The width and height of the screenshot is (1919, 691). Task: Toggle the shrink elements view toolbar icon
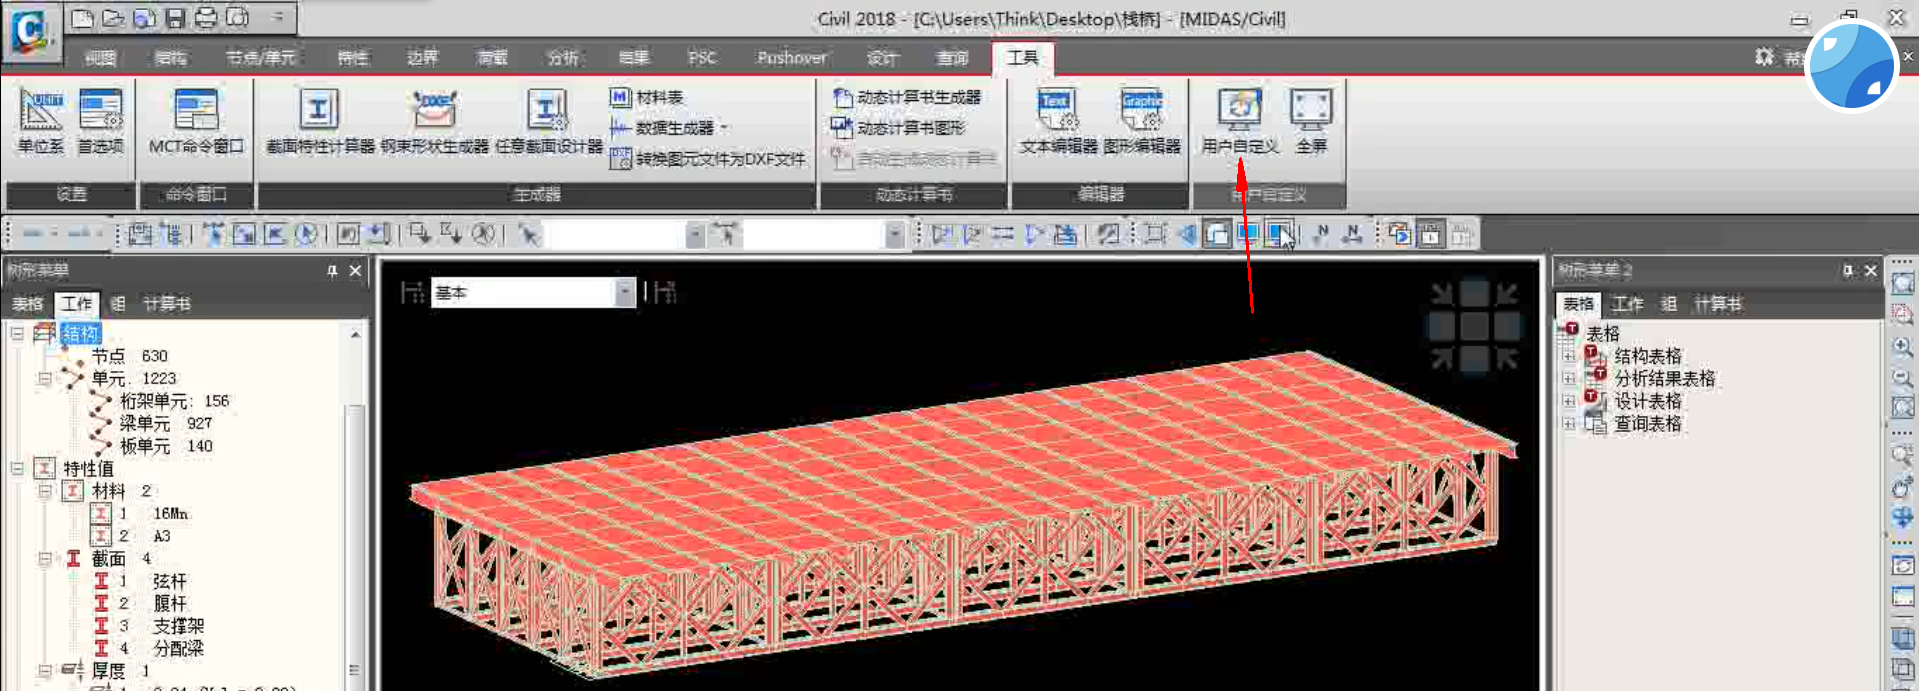click(1156, 234)
